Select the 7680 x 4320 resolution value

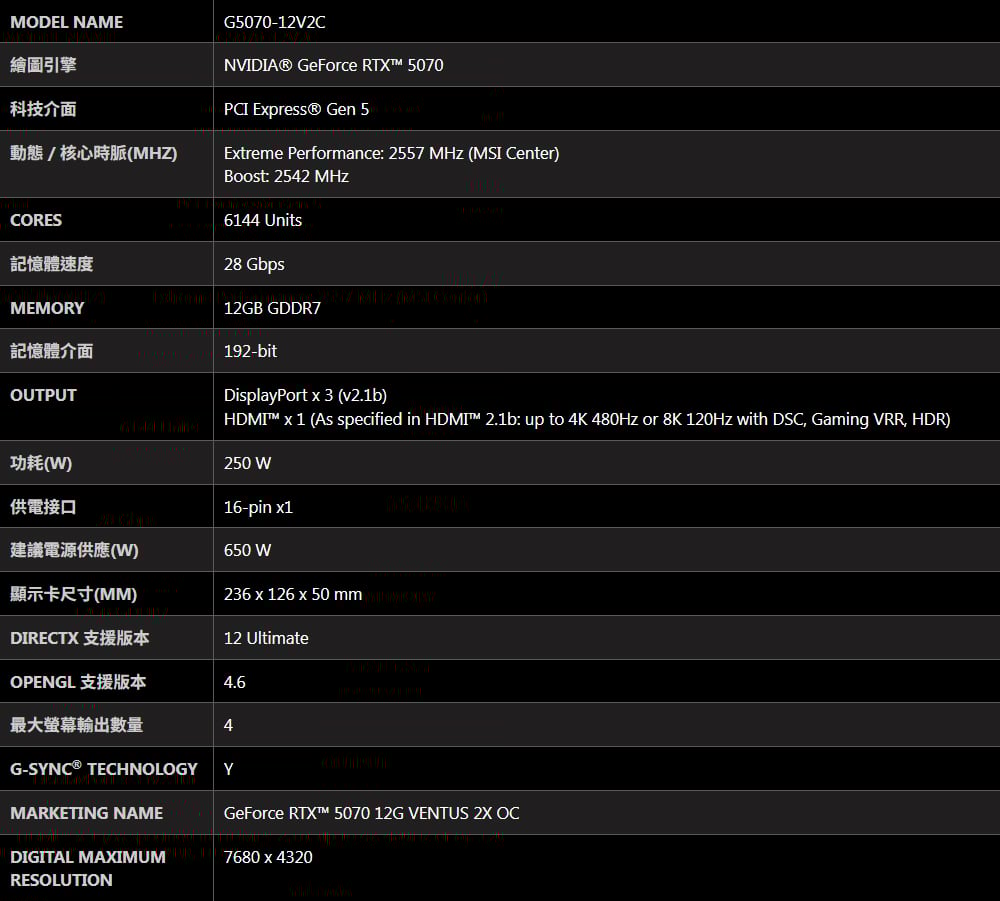point(268,857)
